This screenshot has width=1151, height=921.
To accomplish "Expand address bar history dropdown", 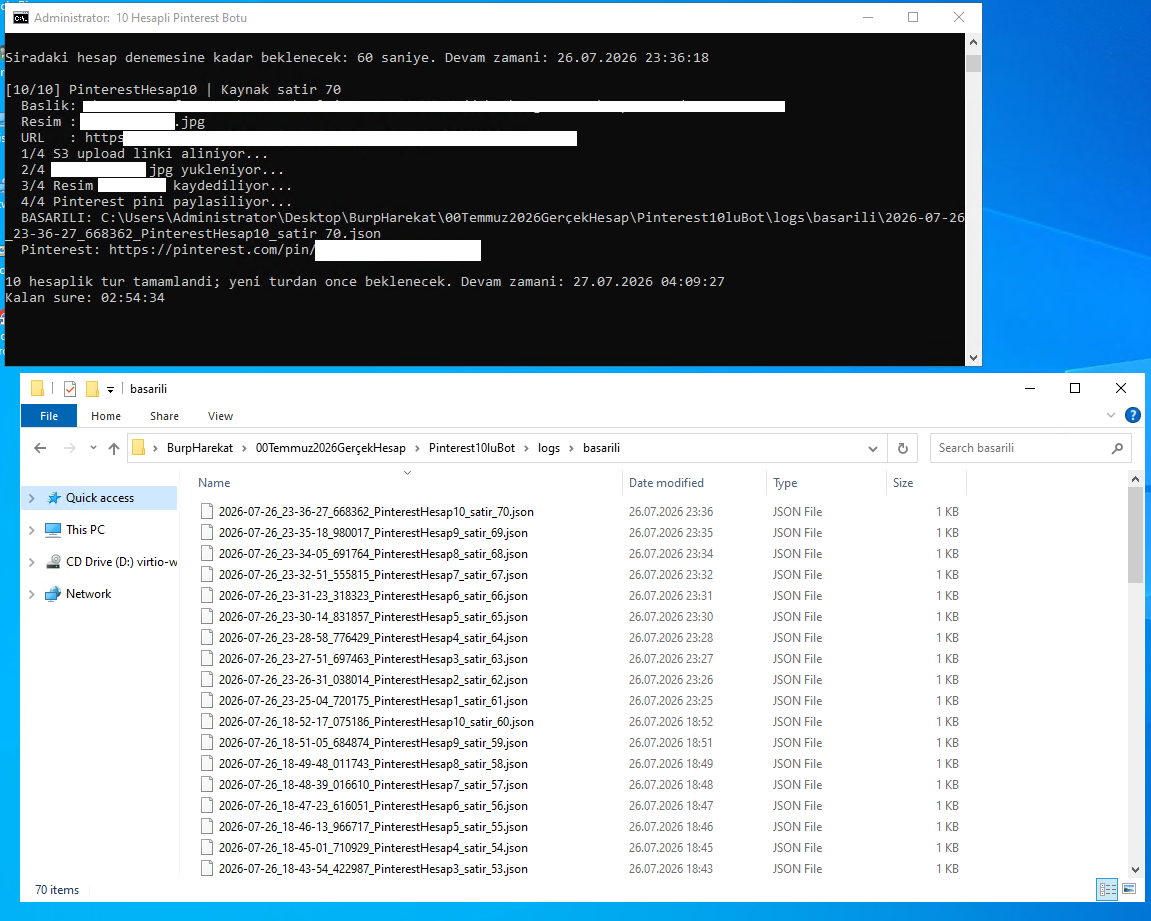I will click(873, 448).
